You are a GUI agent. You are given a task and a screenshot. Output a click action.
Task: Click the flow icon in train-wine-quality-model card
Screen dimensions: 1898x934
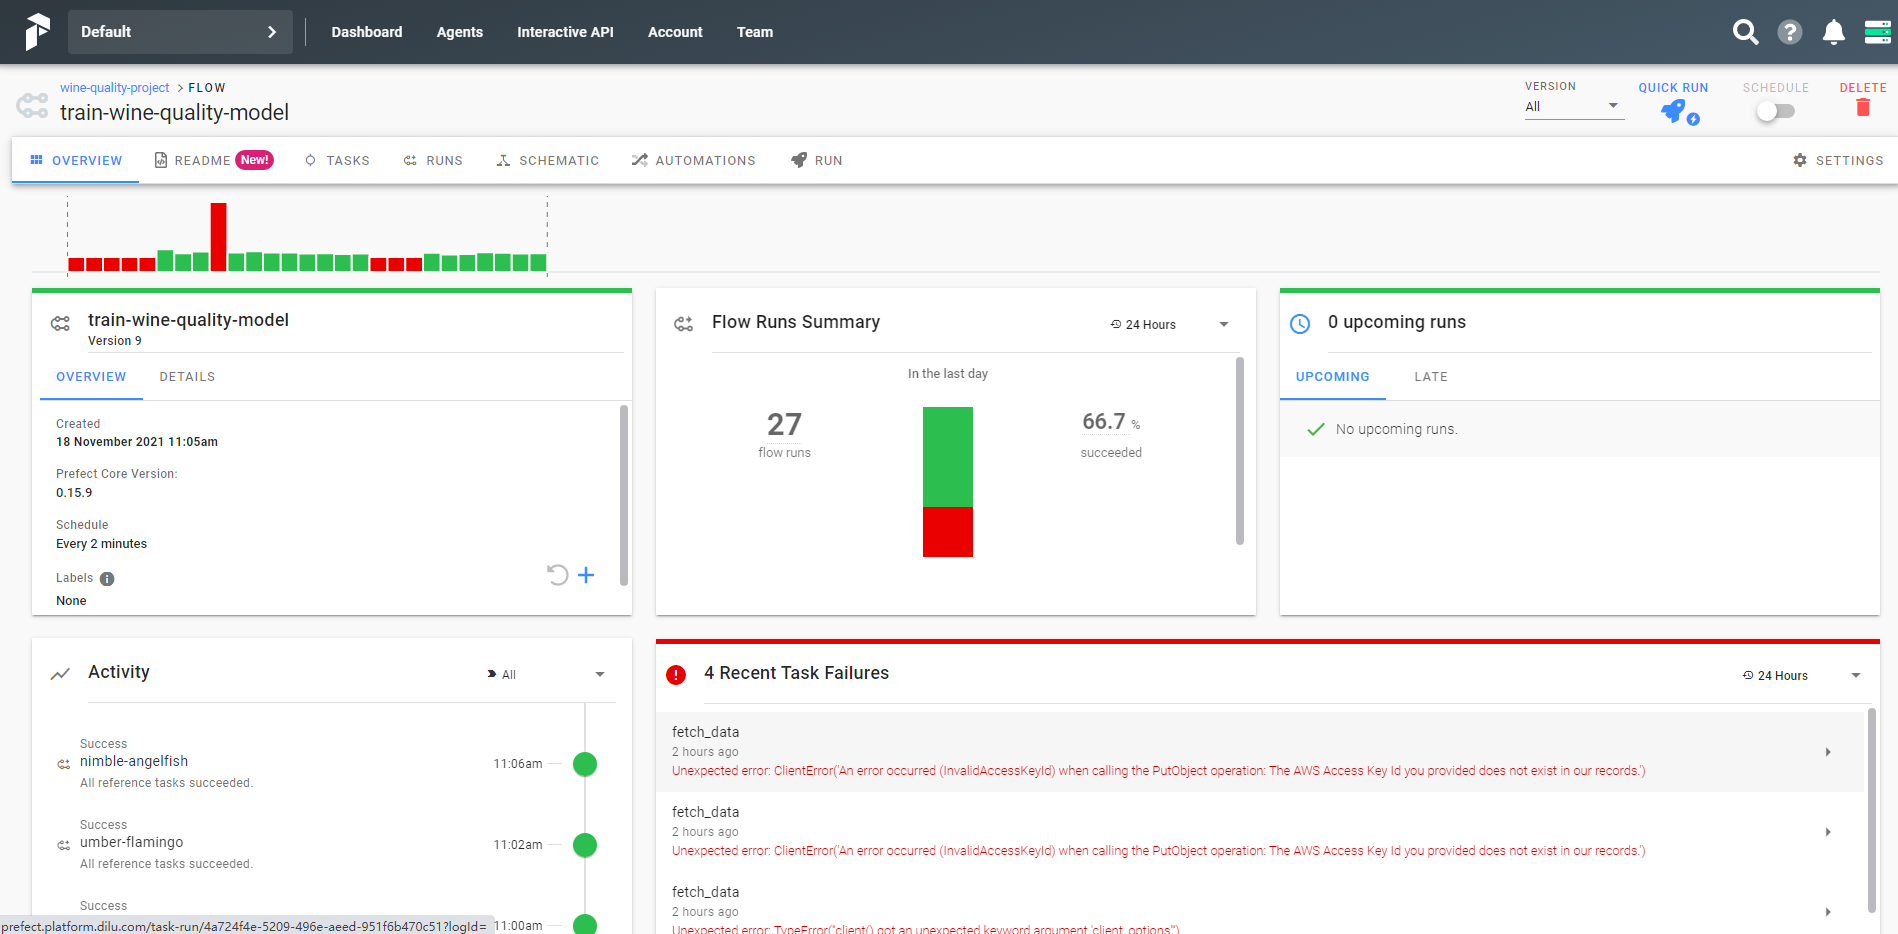pos(60,324)
